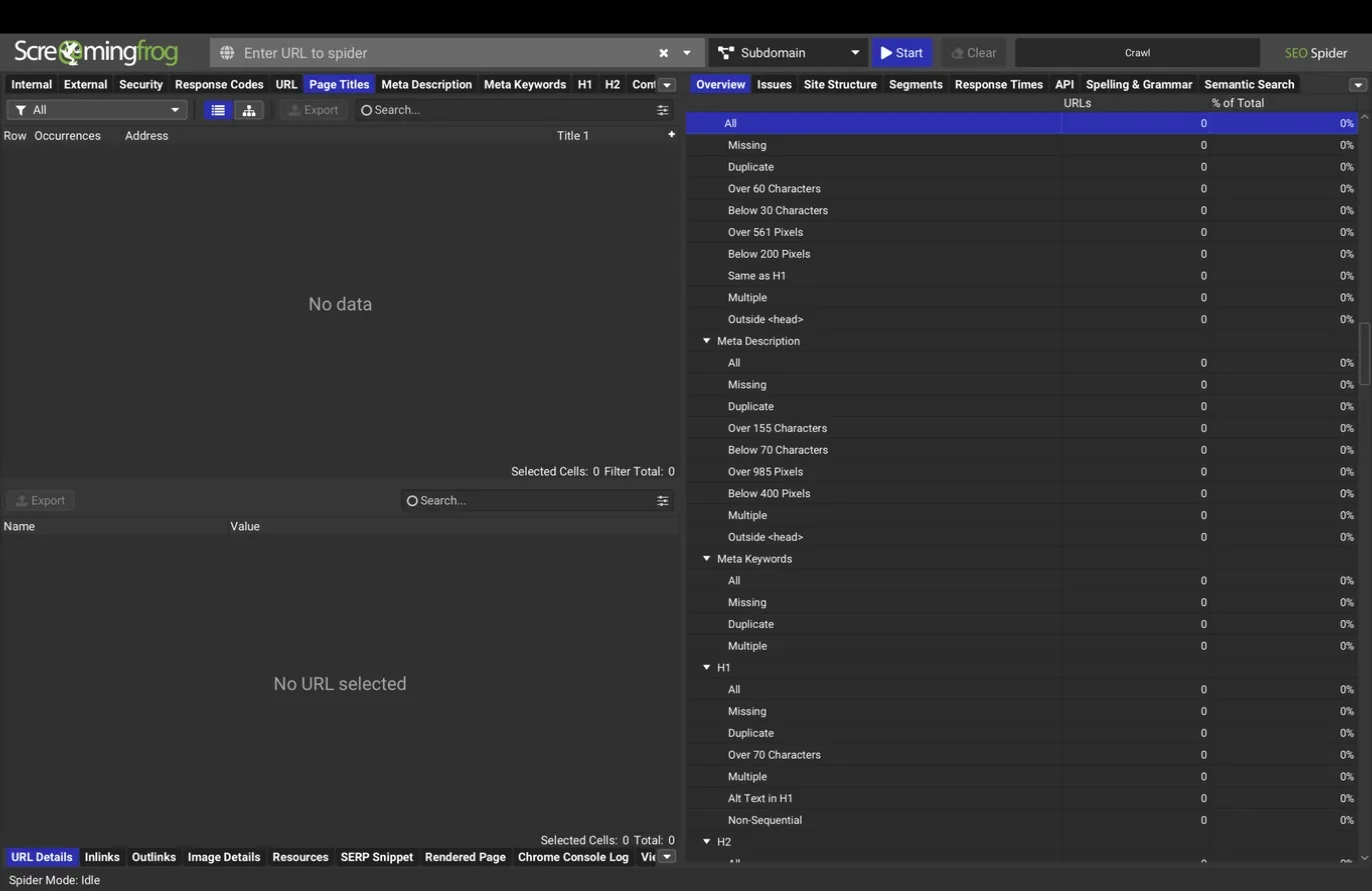This screenshot has width=1372, height=891.
Task: Start the crawl with the Start button
Action: pyautogui.click(x=902, y=53)
